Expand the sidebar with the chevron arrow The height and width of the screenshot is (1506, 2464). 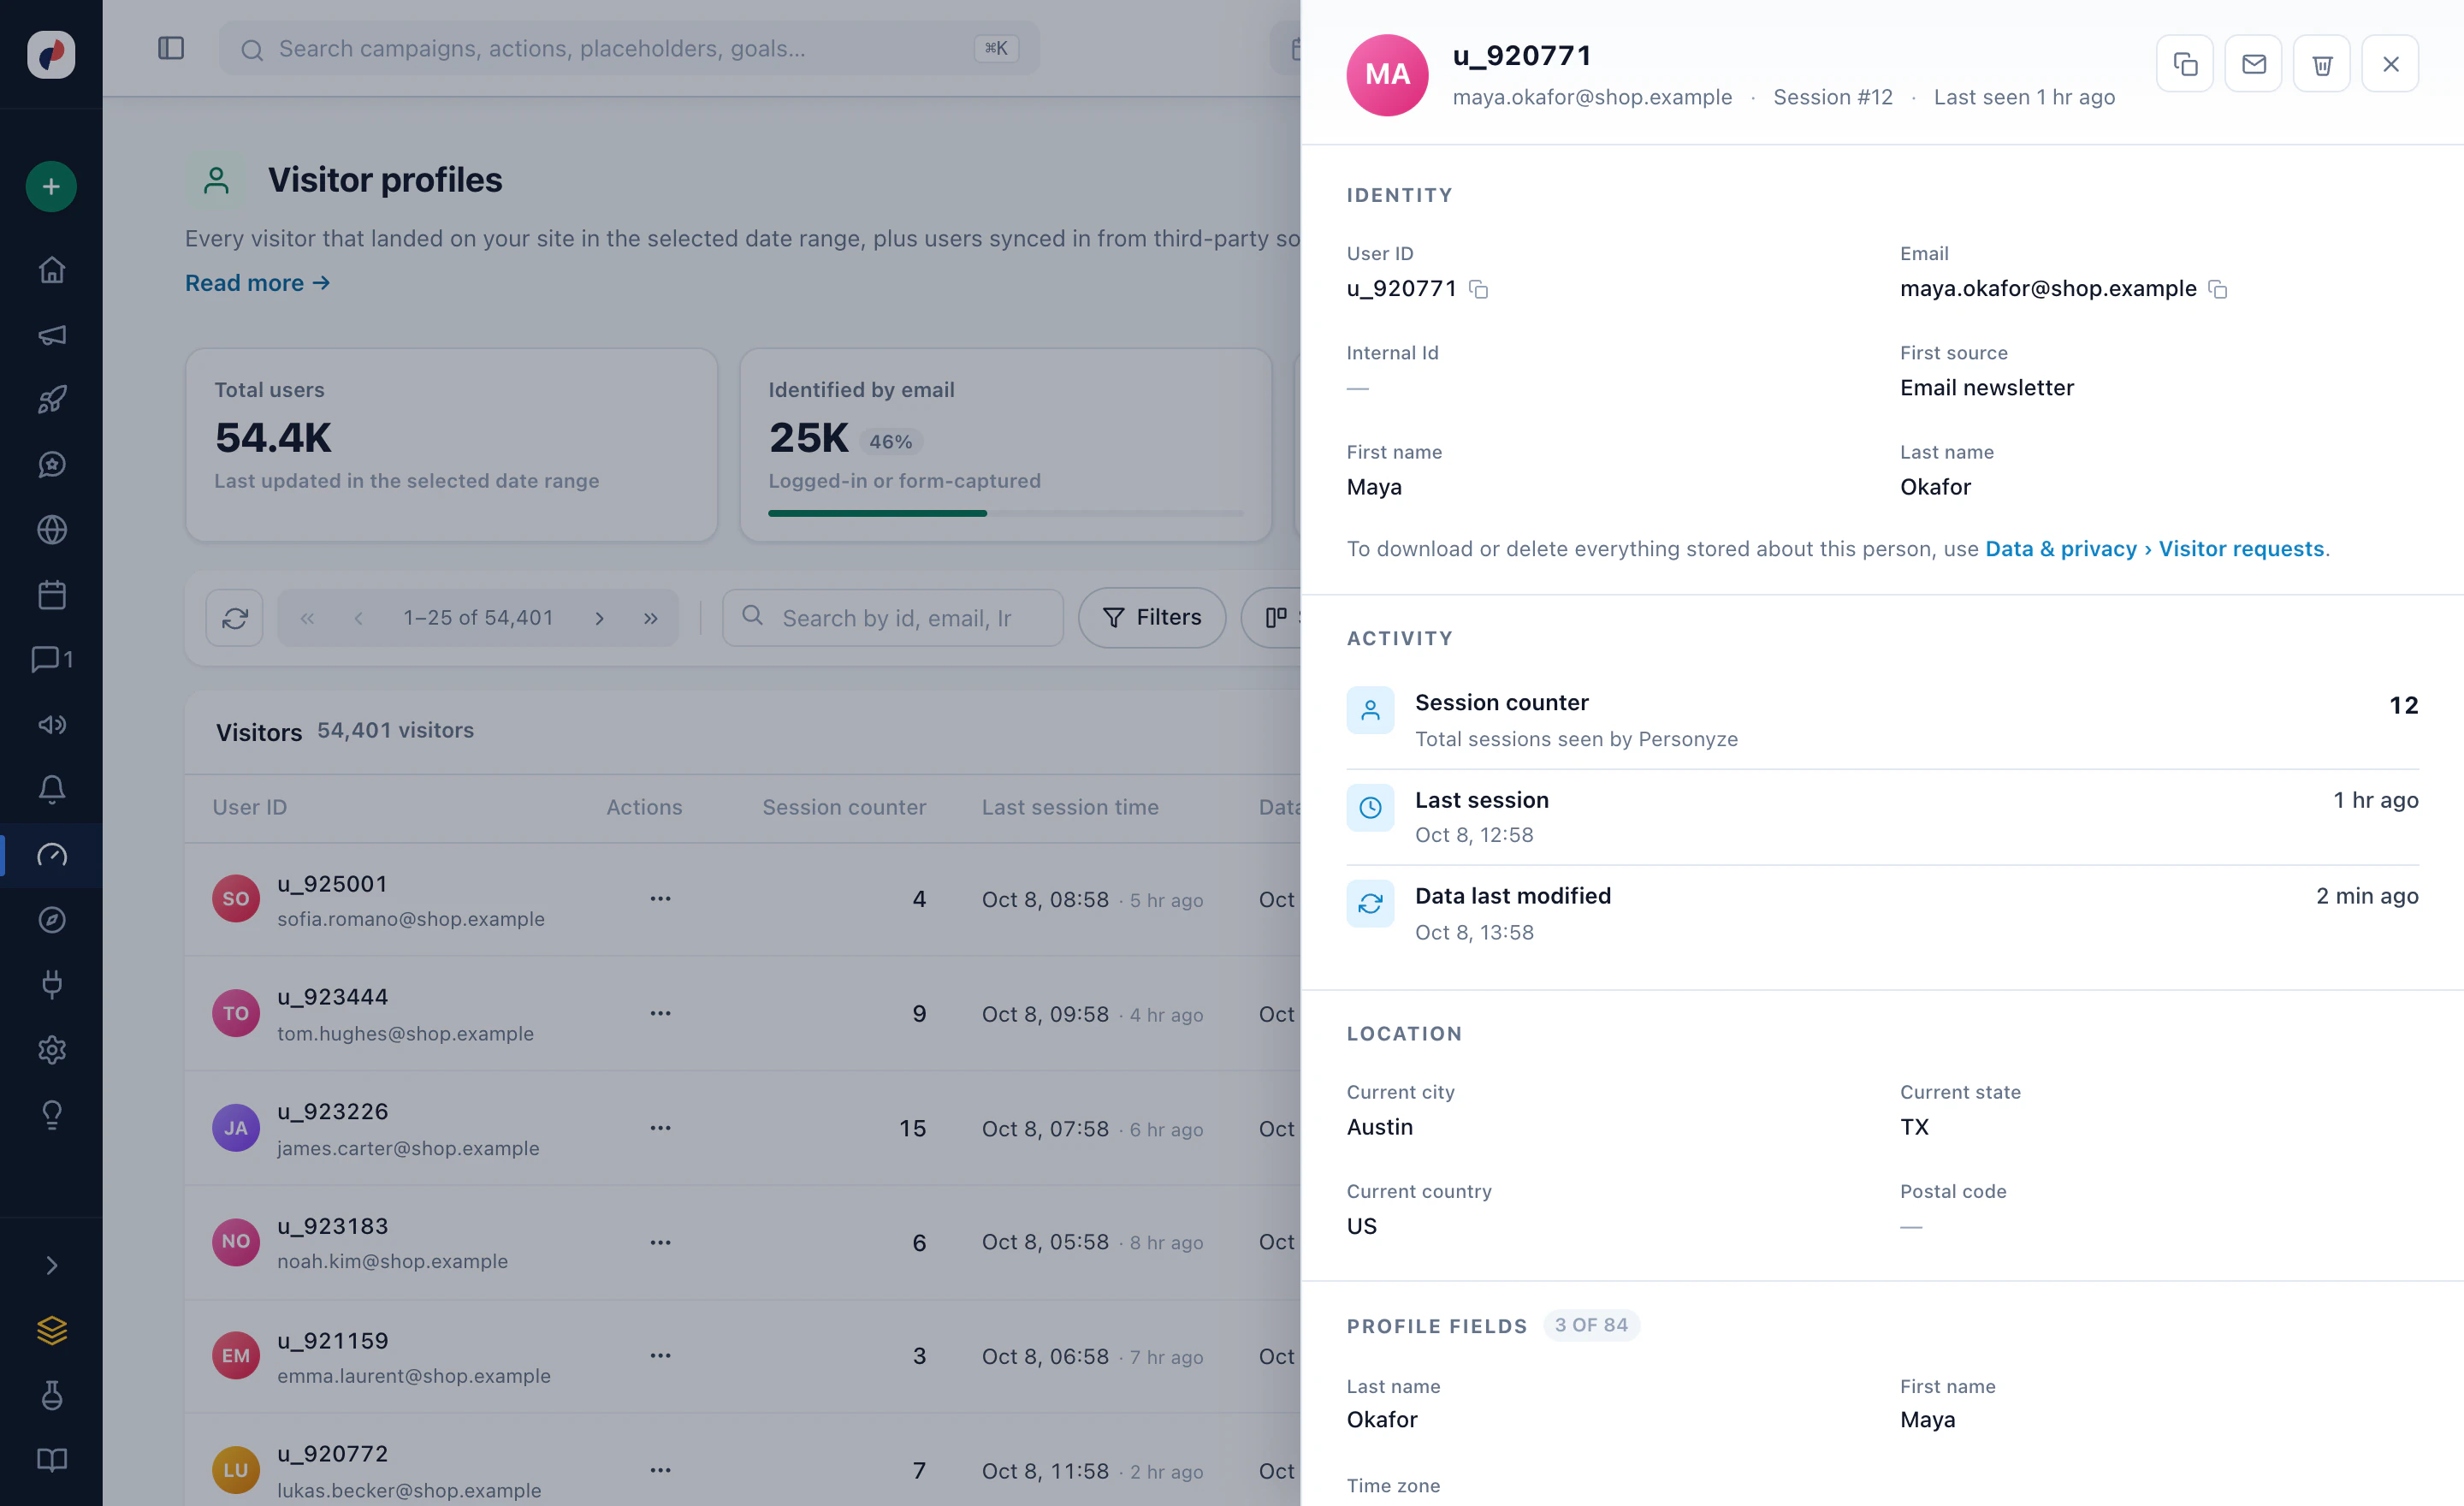click(51, 1266)
